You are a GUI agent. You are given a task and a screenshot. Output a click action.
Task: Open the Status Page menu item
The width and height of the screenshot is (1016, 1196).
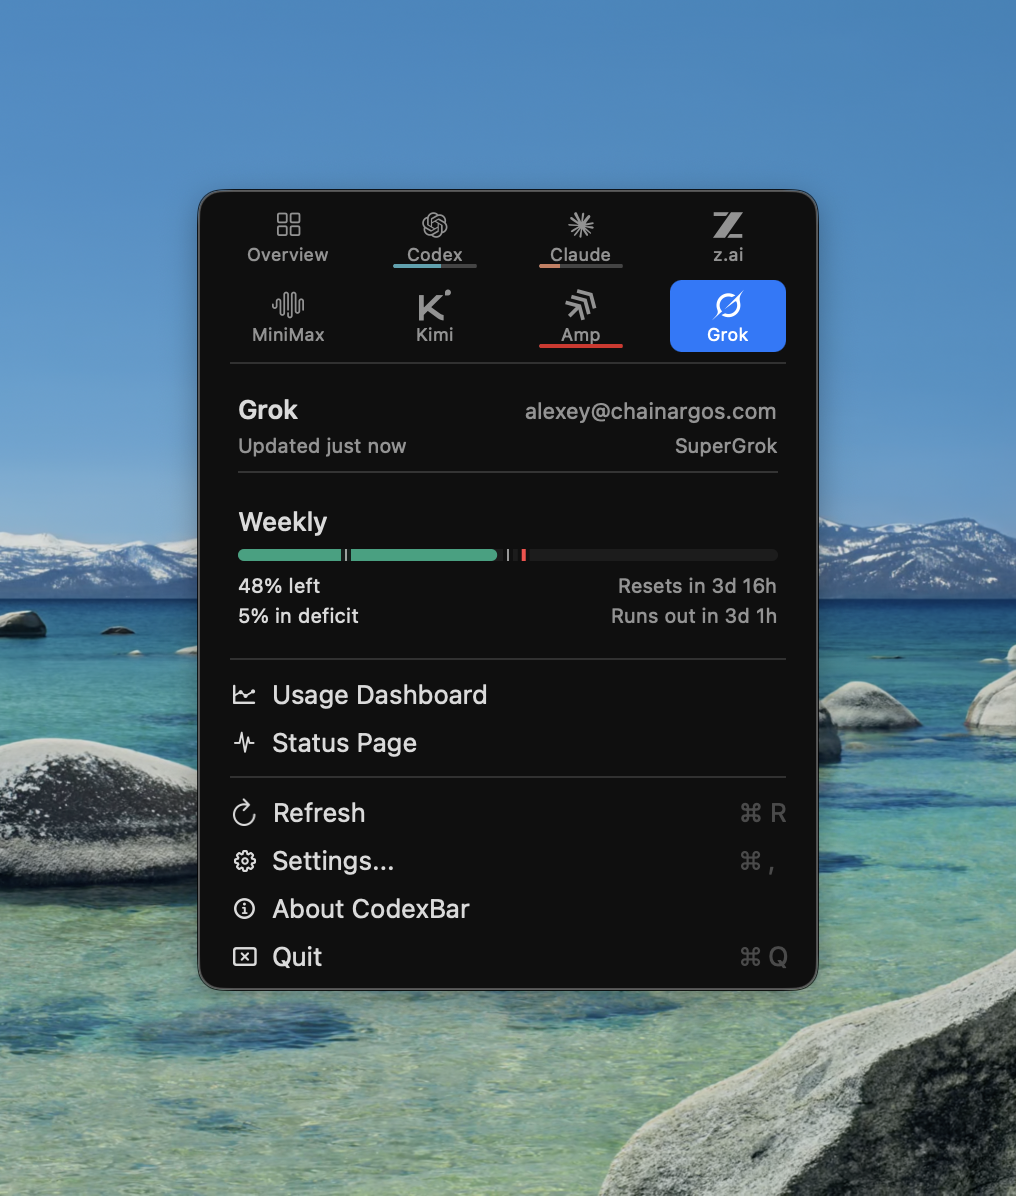pos(508,743)
